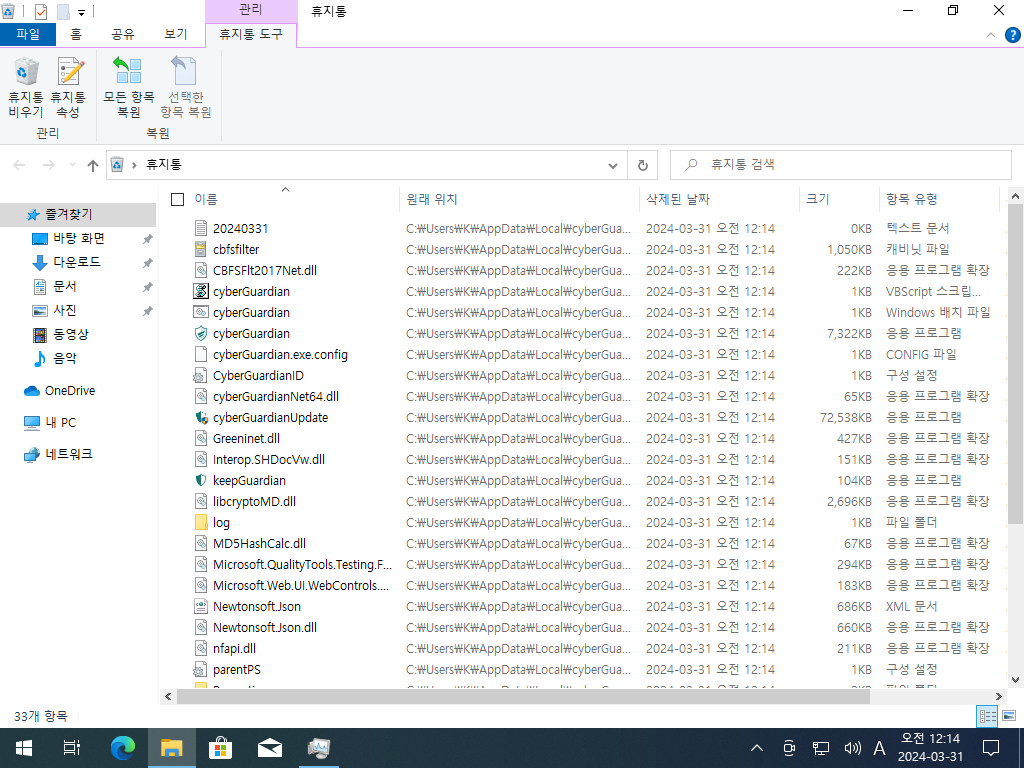The width and height of the screenshot is (1024, 768).
Task: Open 문서 in navigation pane
Action: click(x=65, y=287)
